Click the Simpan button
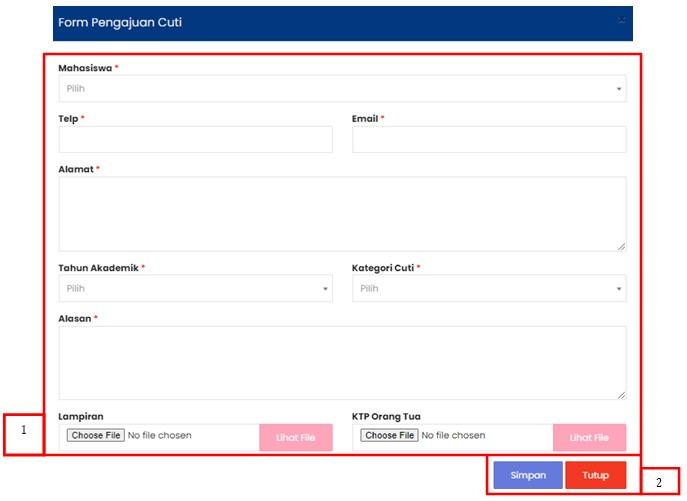The height and width of the screenshot is (501, 687). click(x=528, y=475)
